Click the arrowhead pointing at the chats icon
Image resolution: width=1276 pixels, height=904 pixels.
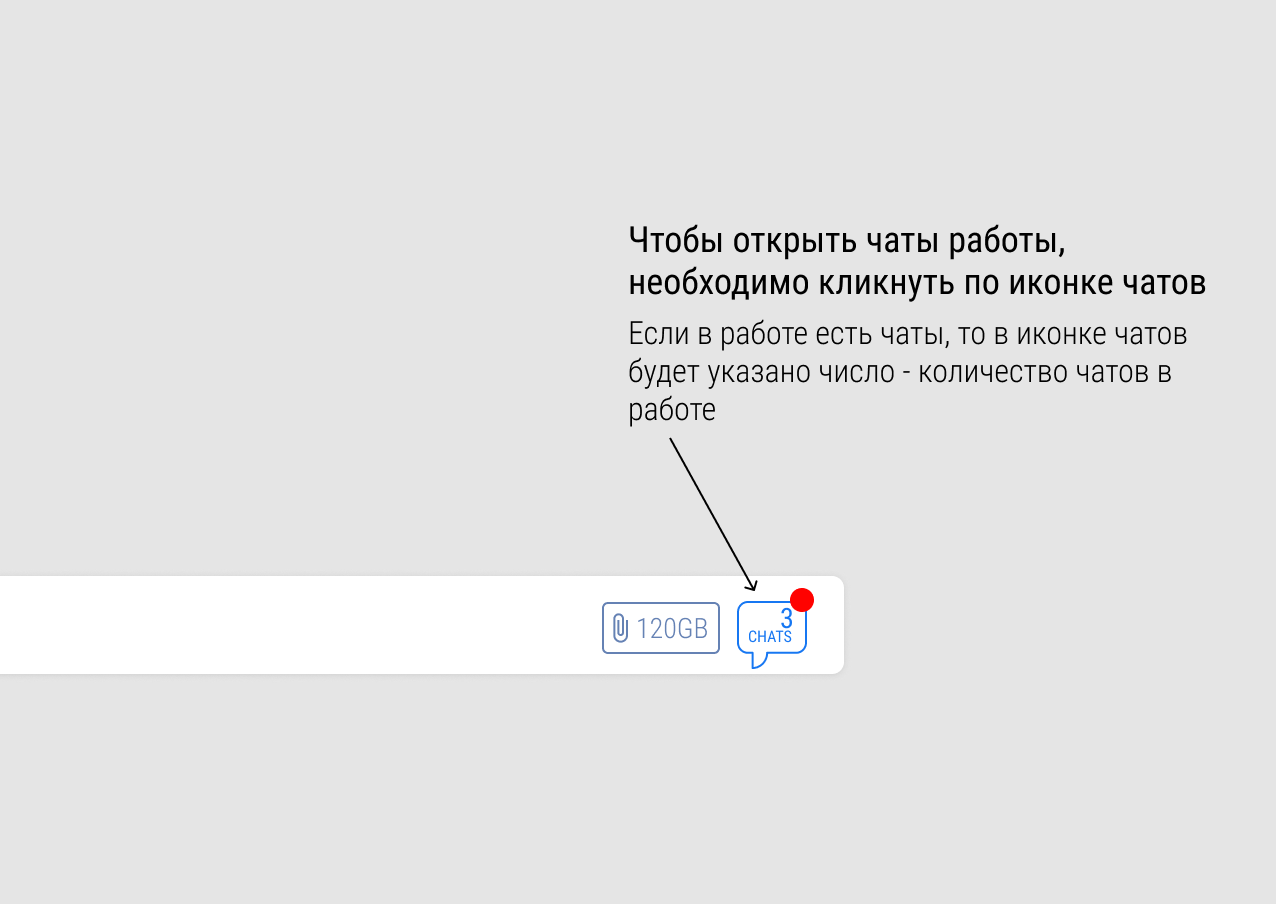[x=753, y=585]
